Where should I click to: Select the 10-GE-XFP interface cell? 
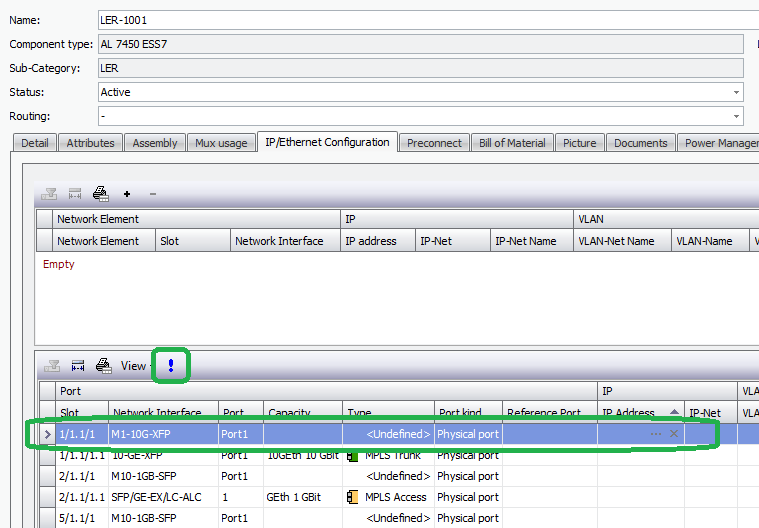pyautogui.click(x=163, y=455)
